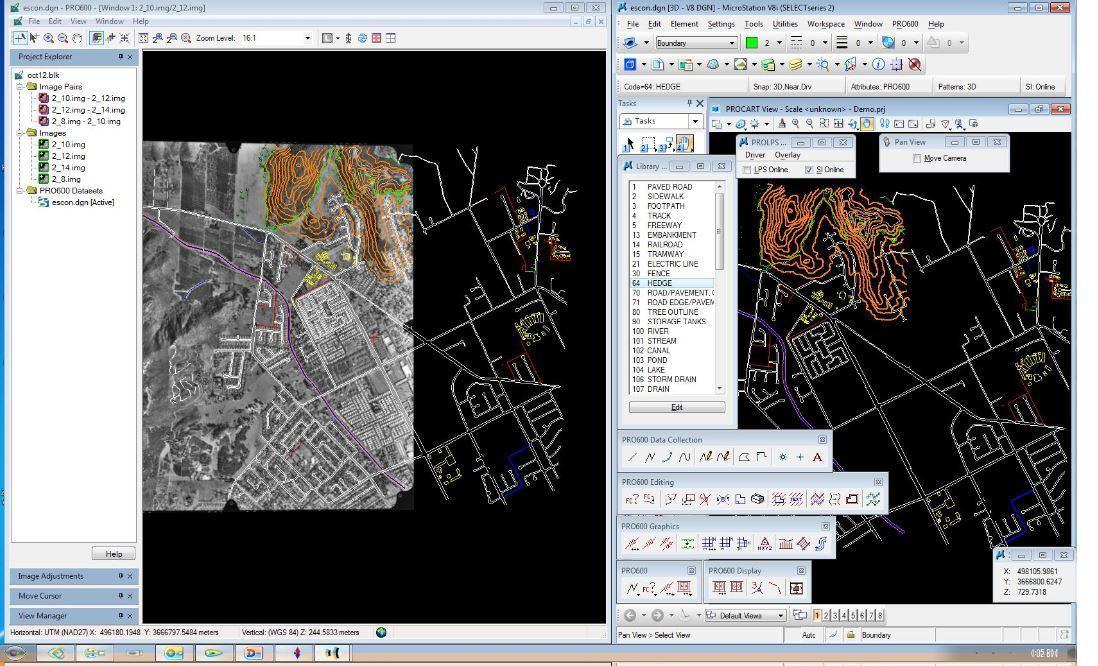Click the Edit button in Library panel
The width and height of the screenshot is (1098, 666).
677,407
